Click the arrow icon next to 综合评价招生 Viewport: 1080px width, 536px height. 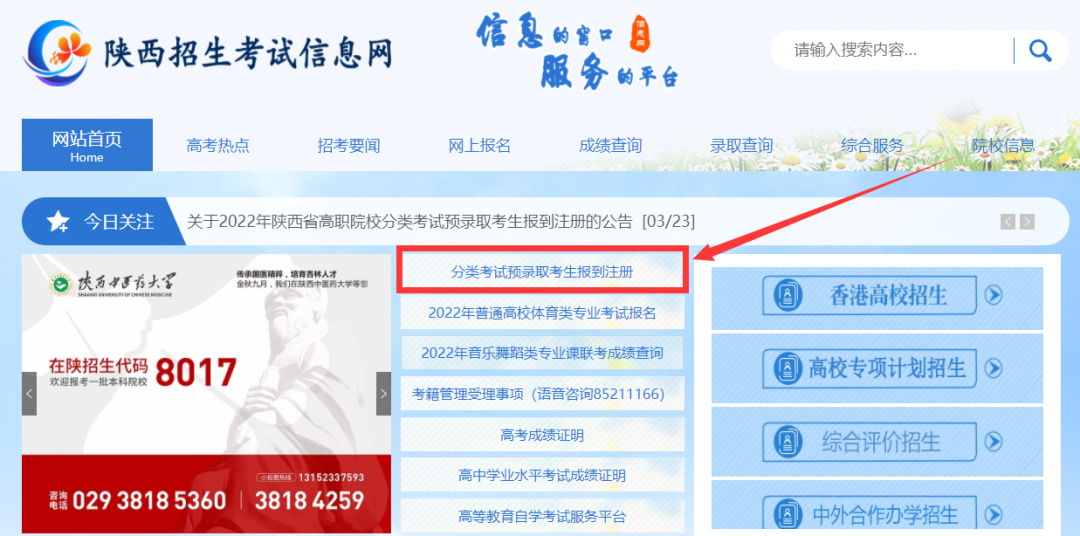993,441
